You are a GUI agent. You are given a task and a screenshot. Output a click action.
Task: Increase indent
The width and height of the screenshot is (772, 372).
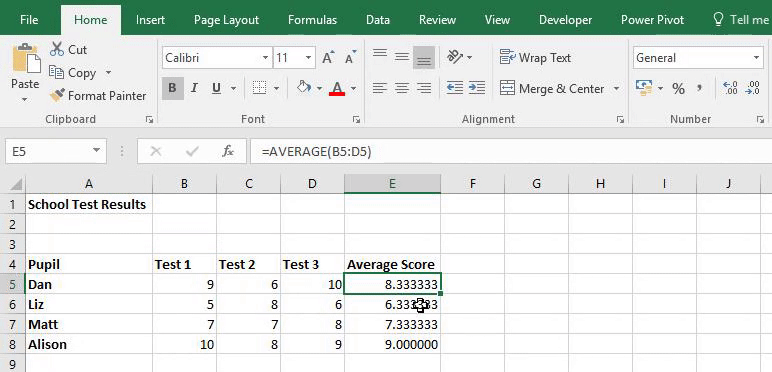click(x=477, y=88)
